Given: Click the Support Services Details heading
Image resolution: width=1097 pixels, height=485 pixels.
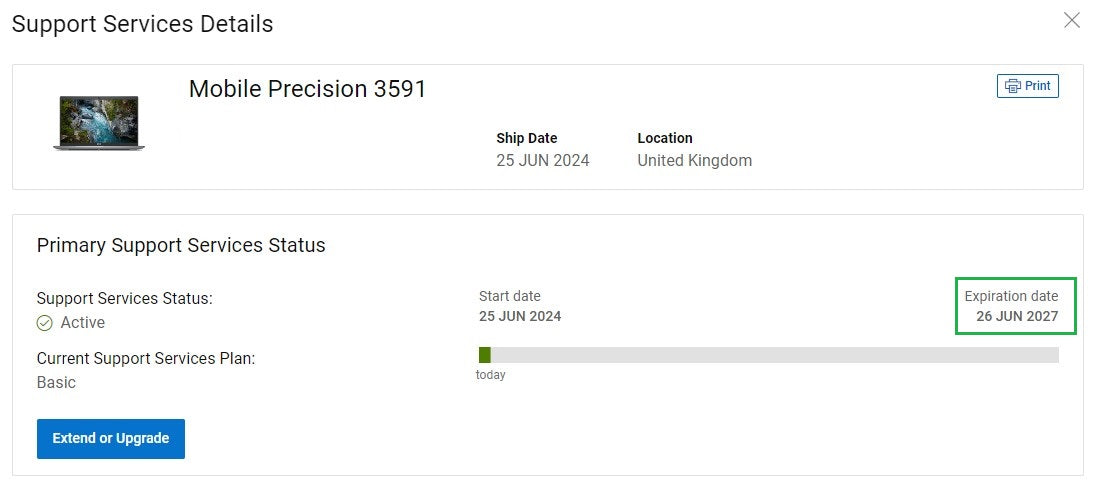Looking at the screenshot, I should pos(142,24).
